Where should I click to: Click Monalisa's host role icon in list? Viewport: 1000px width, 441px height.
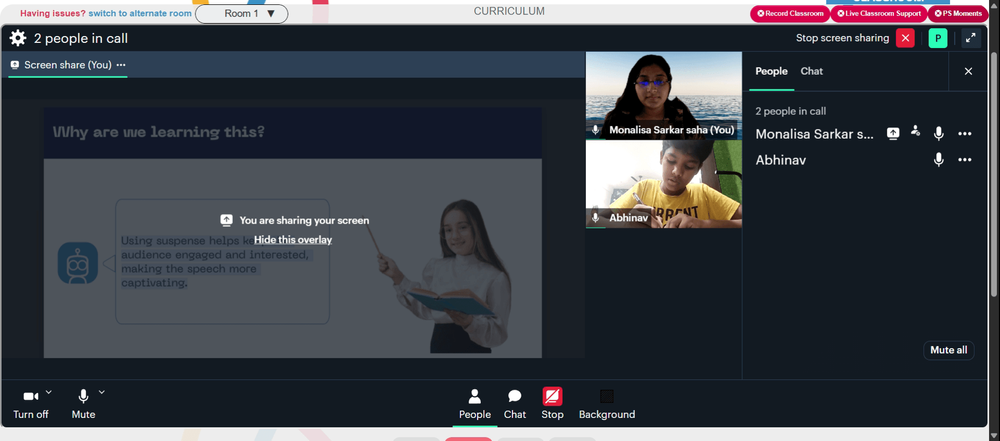(916, 131)
